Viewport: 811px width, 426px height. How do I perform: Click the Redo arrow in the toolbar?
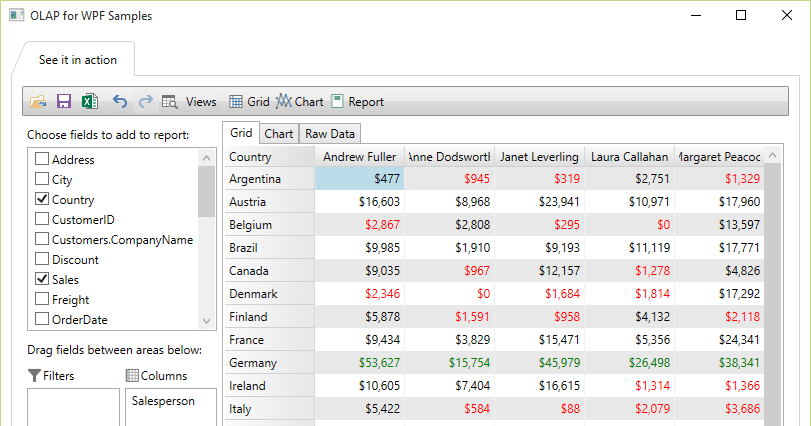[x=145, y=101]
